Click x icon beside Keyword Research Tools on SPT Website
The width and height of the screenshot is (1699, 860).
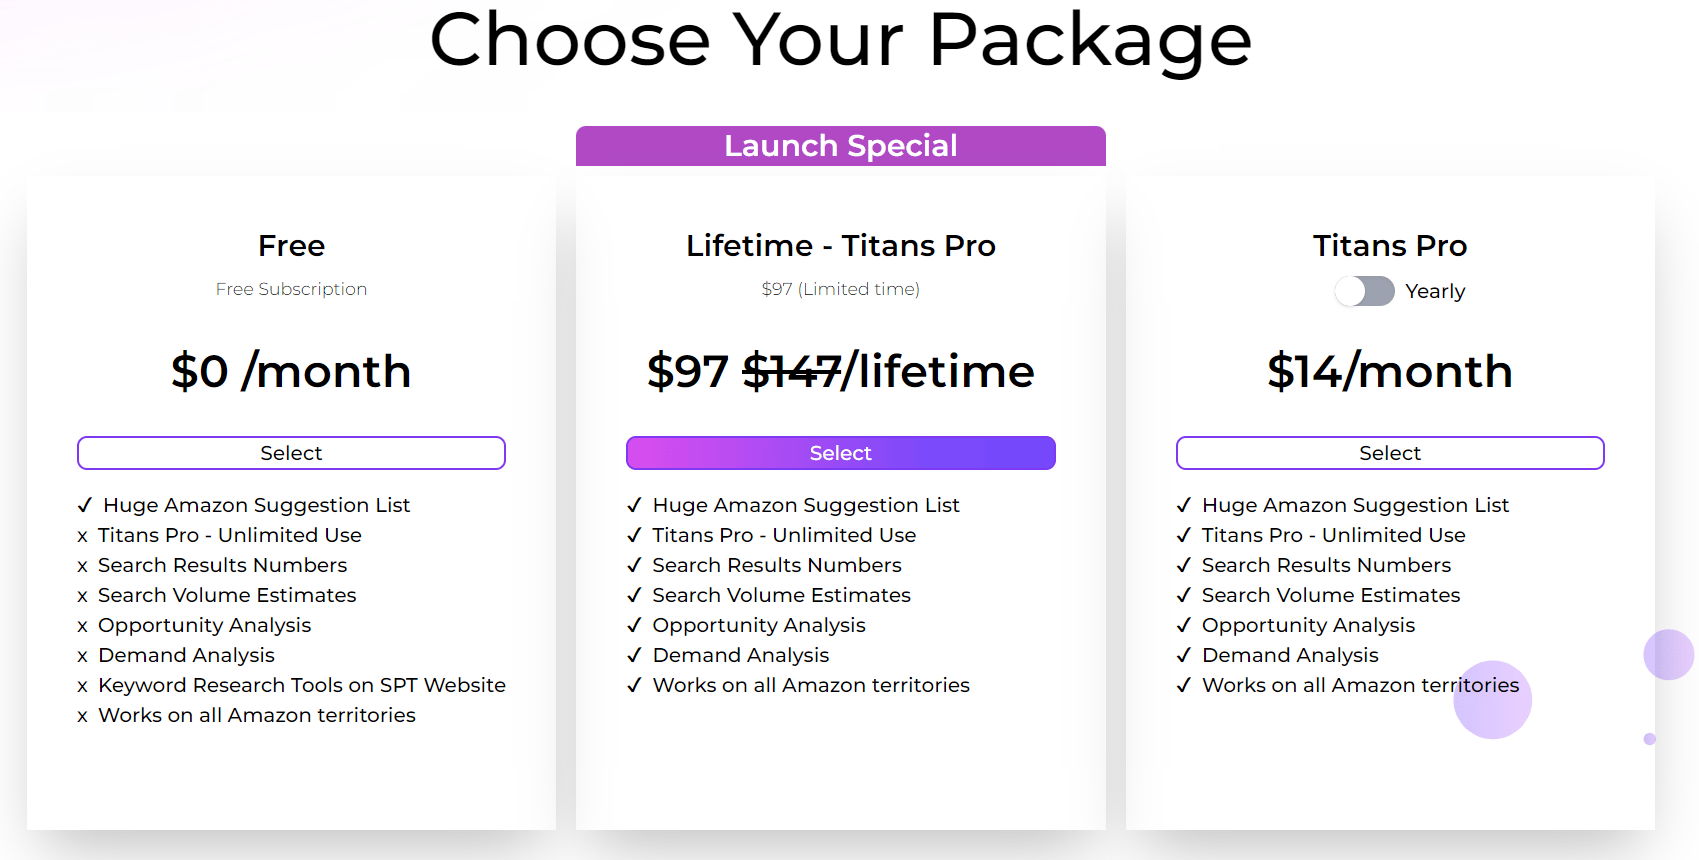point(83,687)
